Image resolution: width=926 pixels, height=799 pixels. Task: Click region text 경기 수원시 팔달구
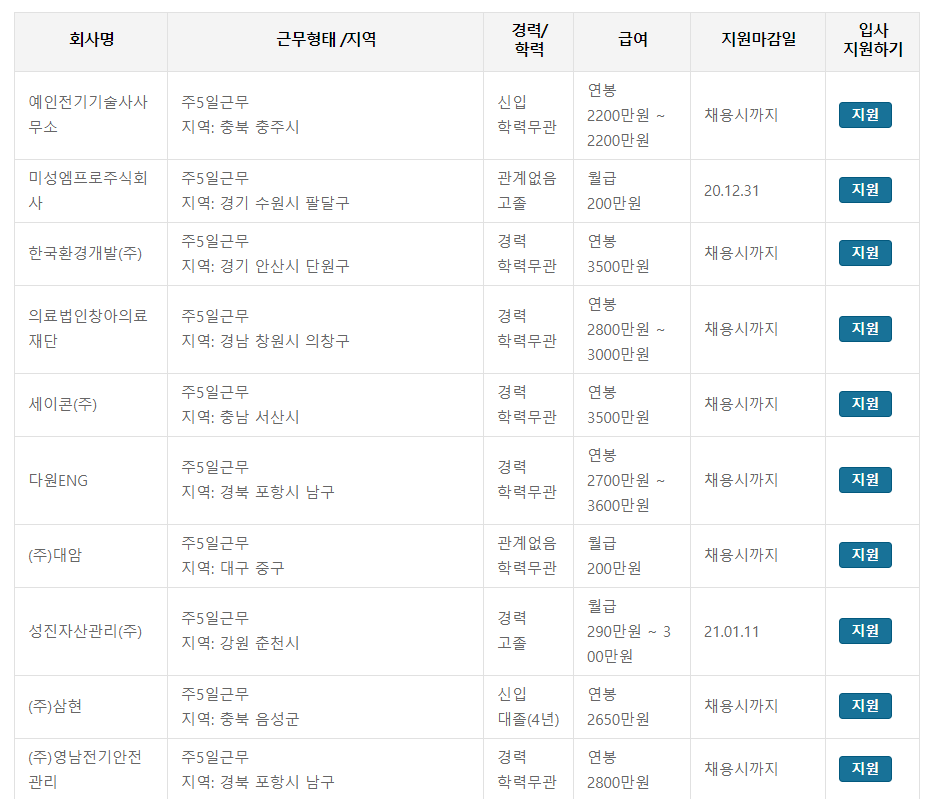pyautogui.click(x=285, y=203)
